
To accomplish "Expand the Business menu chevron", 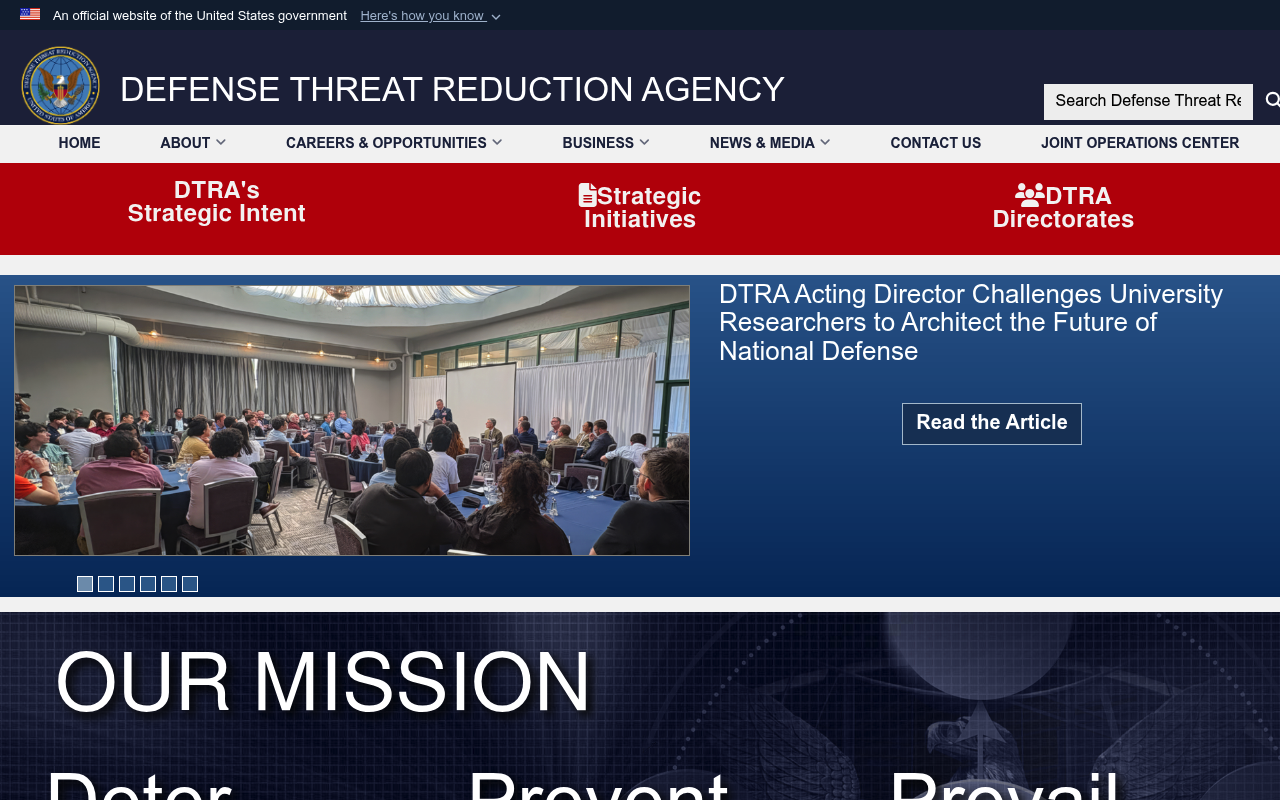I will click(x=644, y=142).
